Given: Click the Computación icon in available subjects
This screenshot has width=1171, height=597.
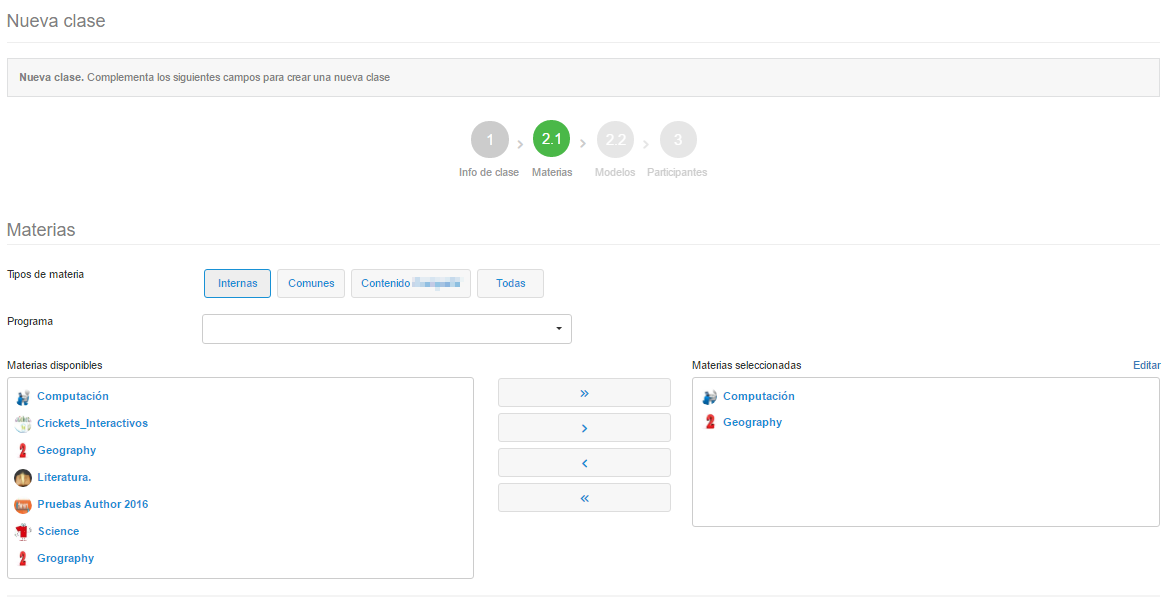Looking at the screenshot, I should tap(23, 397).
